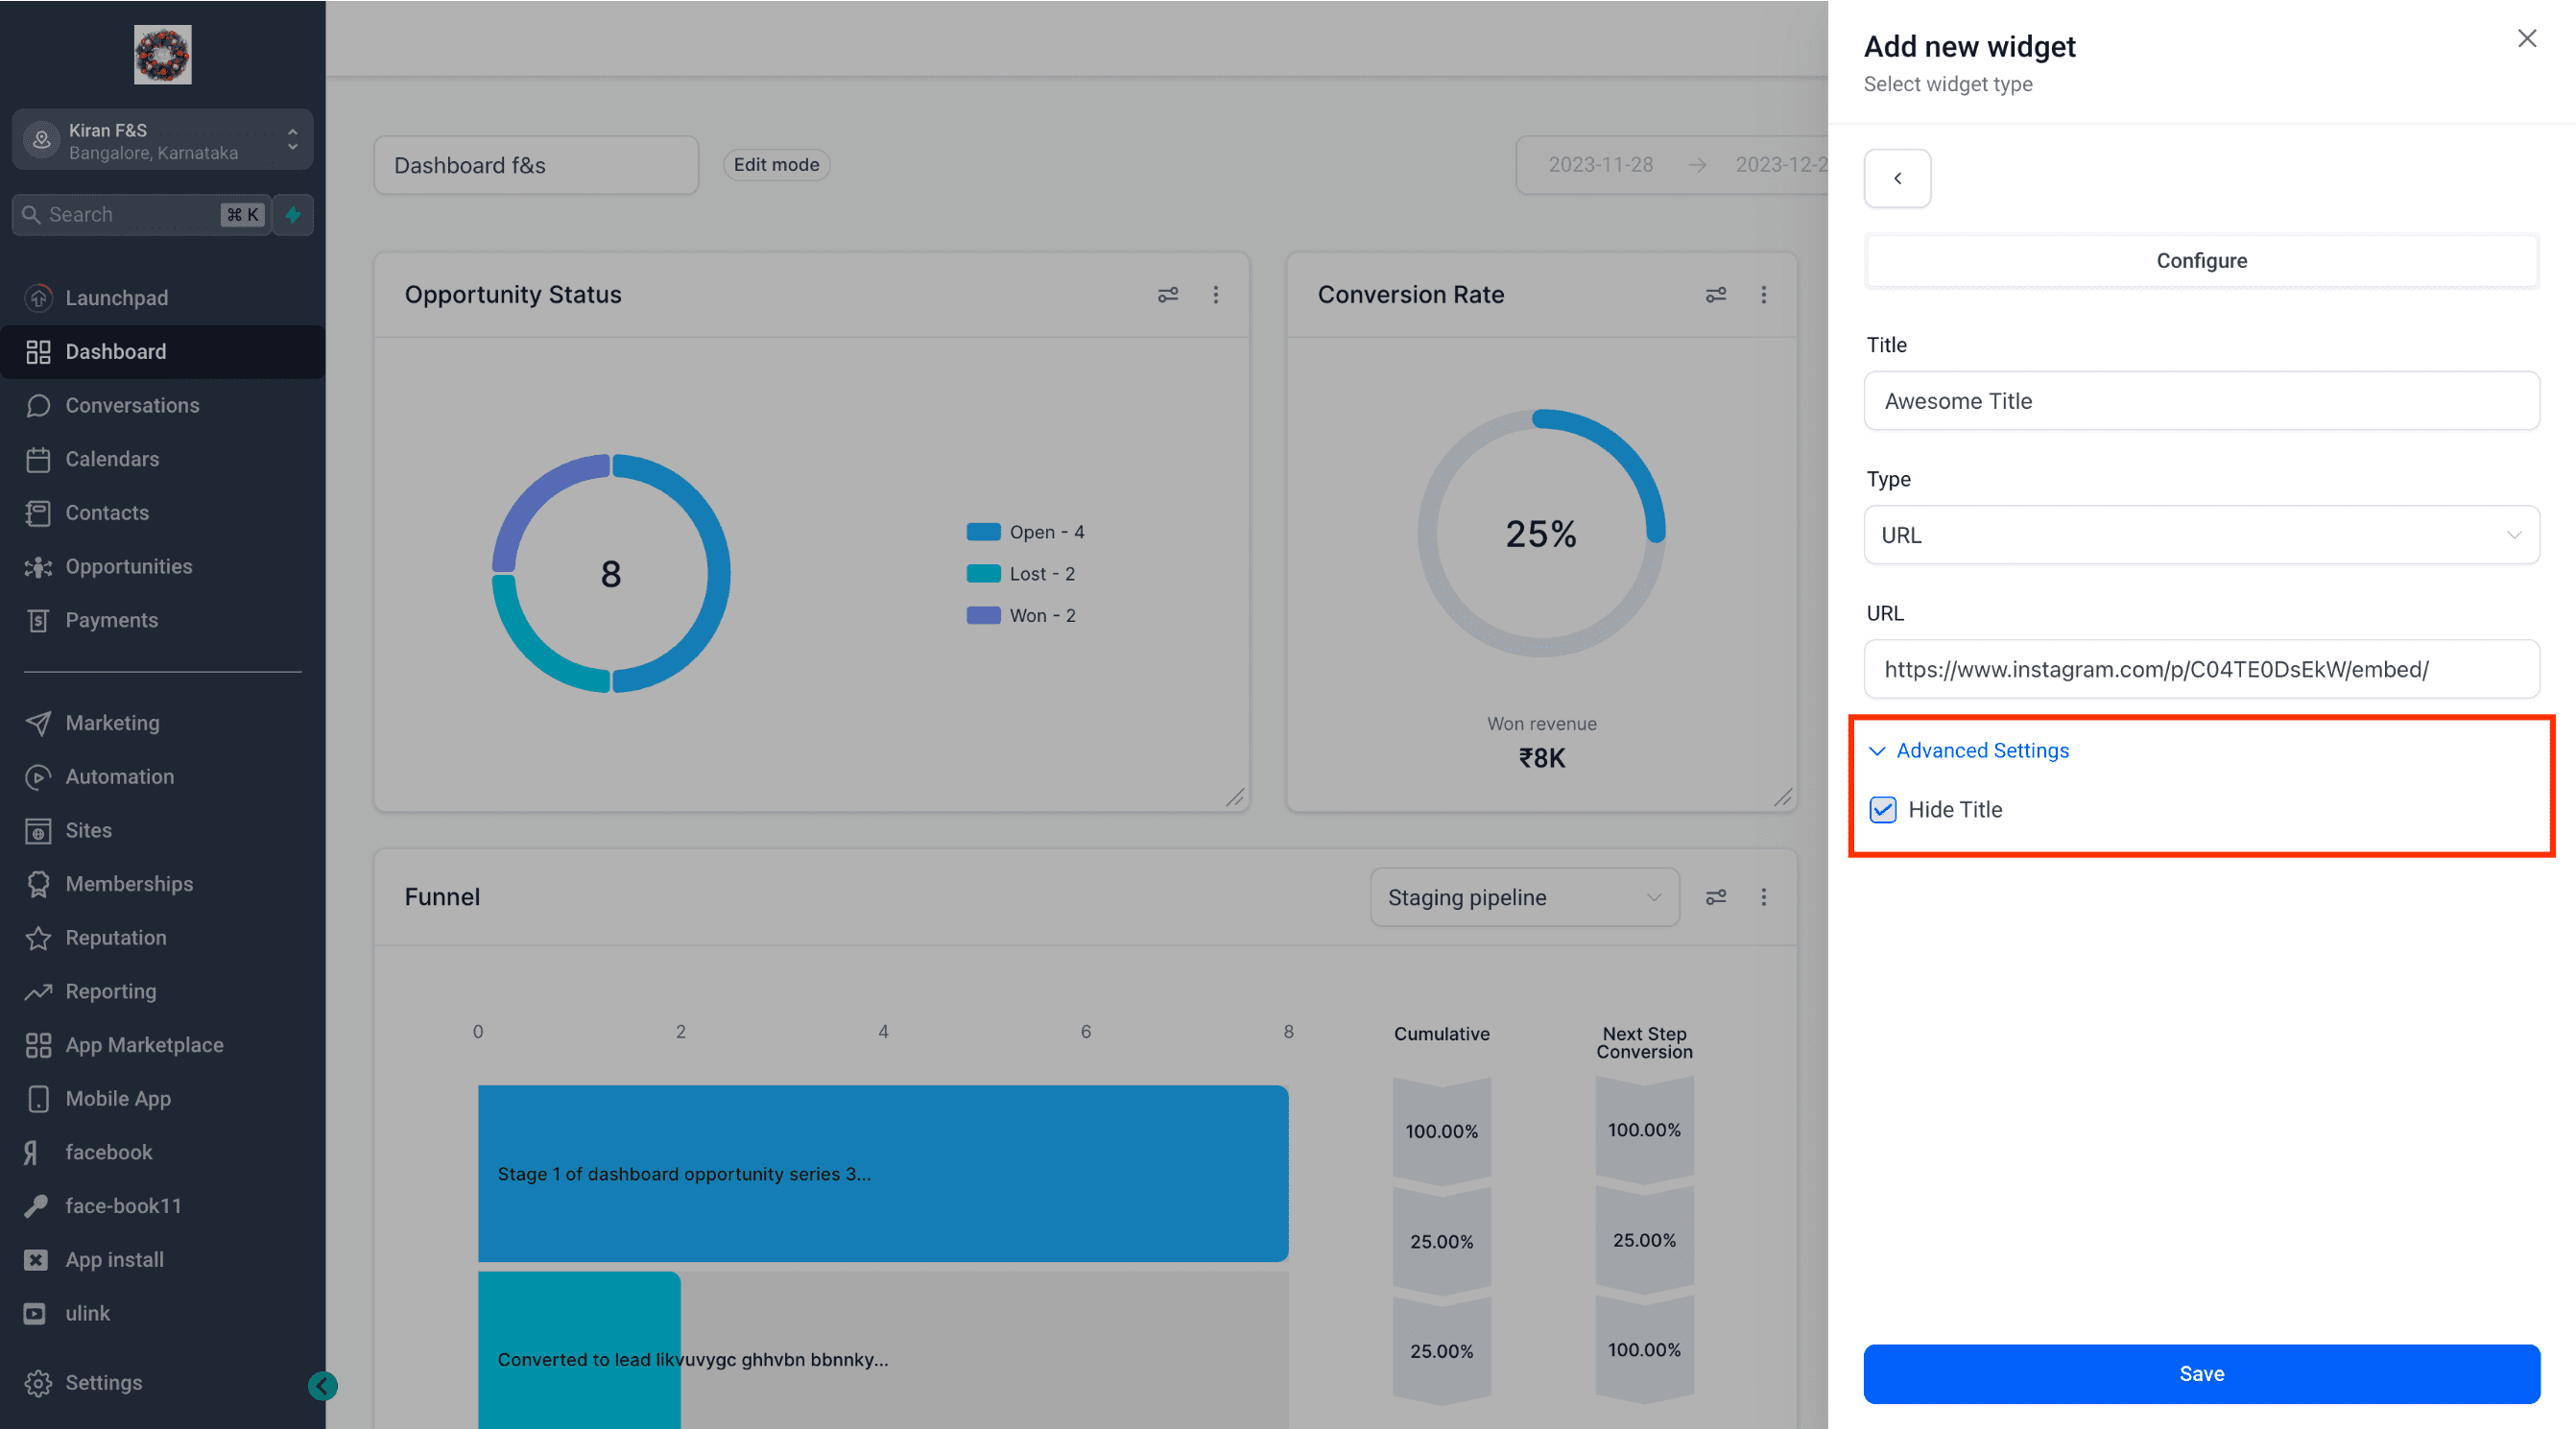2576x1429 pixels.
Task: Open Automation icon in sidebar
Action: coord(38,776)
